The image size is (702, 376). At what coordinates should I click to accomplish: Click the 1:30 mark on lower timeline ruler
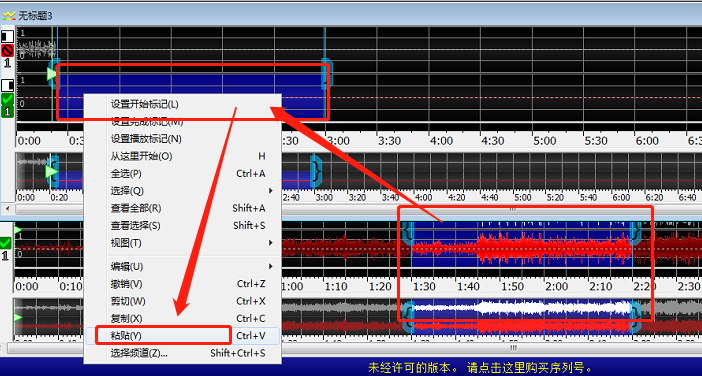point(424,286)
